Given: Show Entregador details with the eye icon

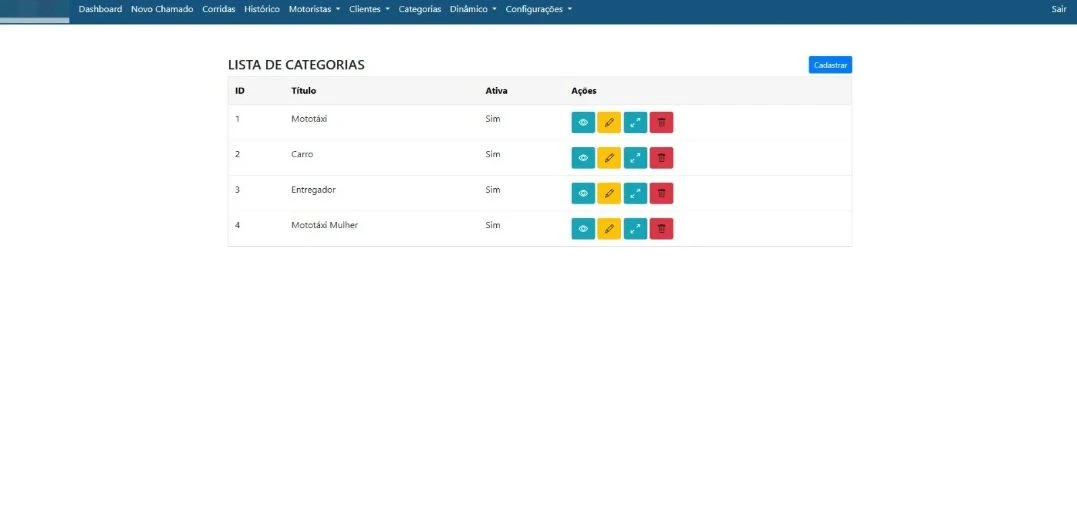Looking at the screenshot, I should [583, 193].
